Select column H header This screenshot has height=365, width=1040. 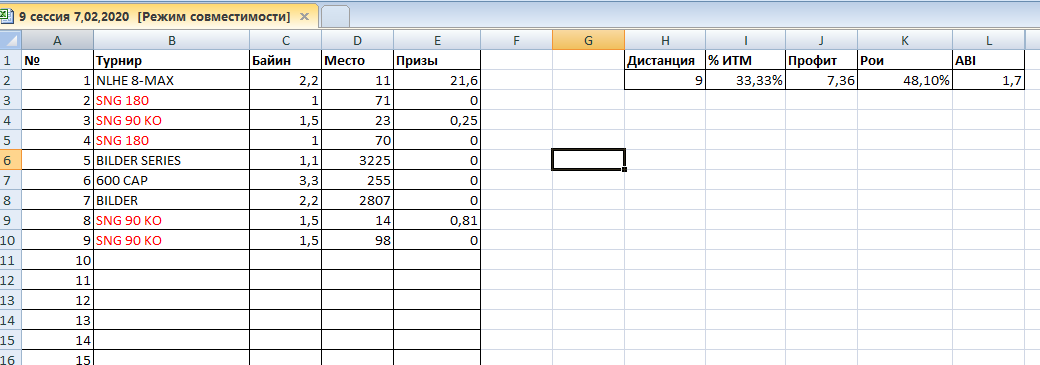pyautogui.click(x=665, y=41)
